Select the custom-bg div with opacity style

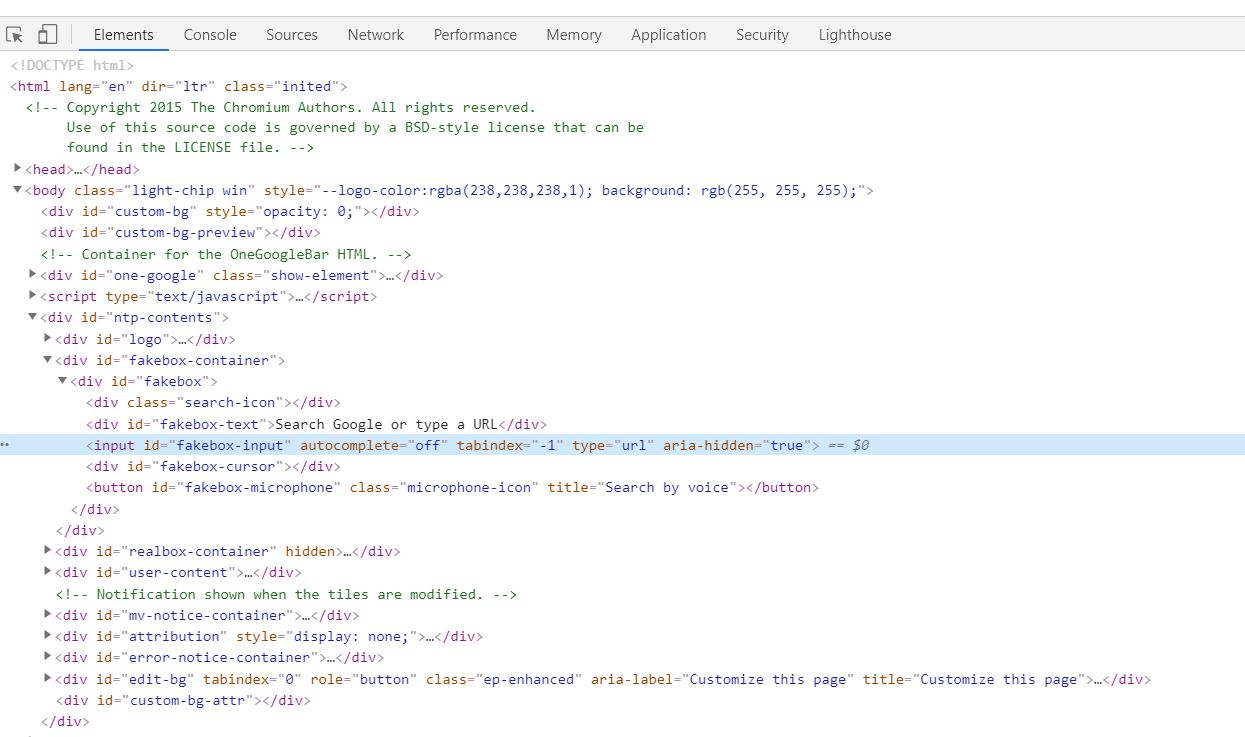click(230, 211)
